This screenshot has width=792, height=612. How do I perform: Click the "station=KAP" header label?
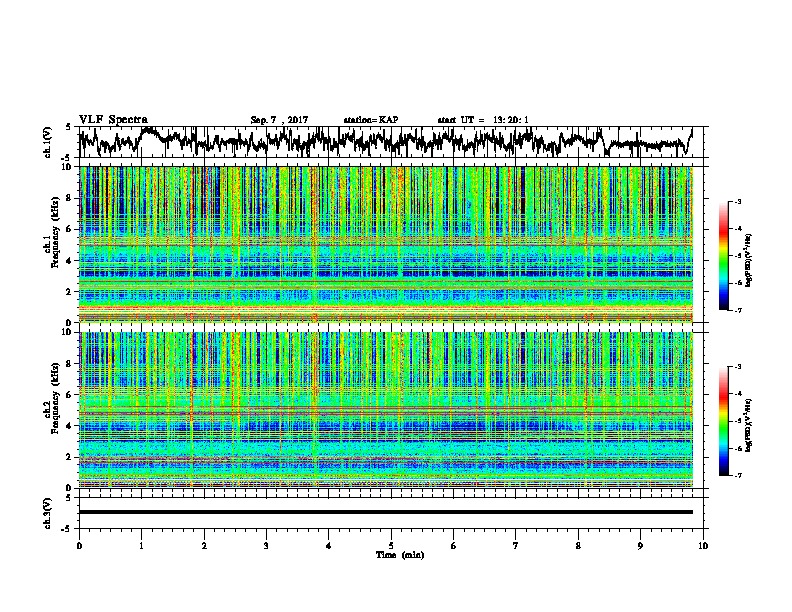(371, 120)
